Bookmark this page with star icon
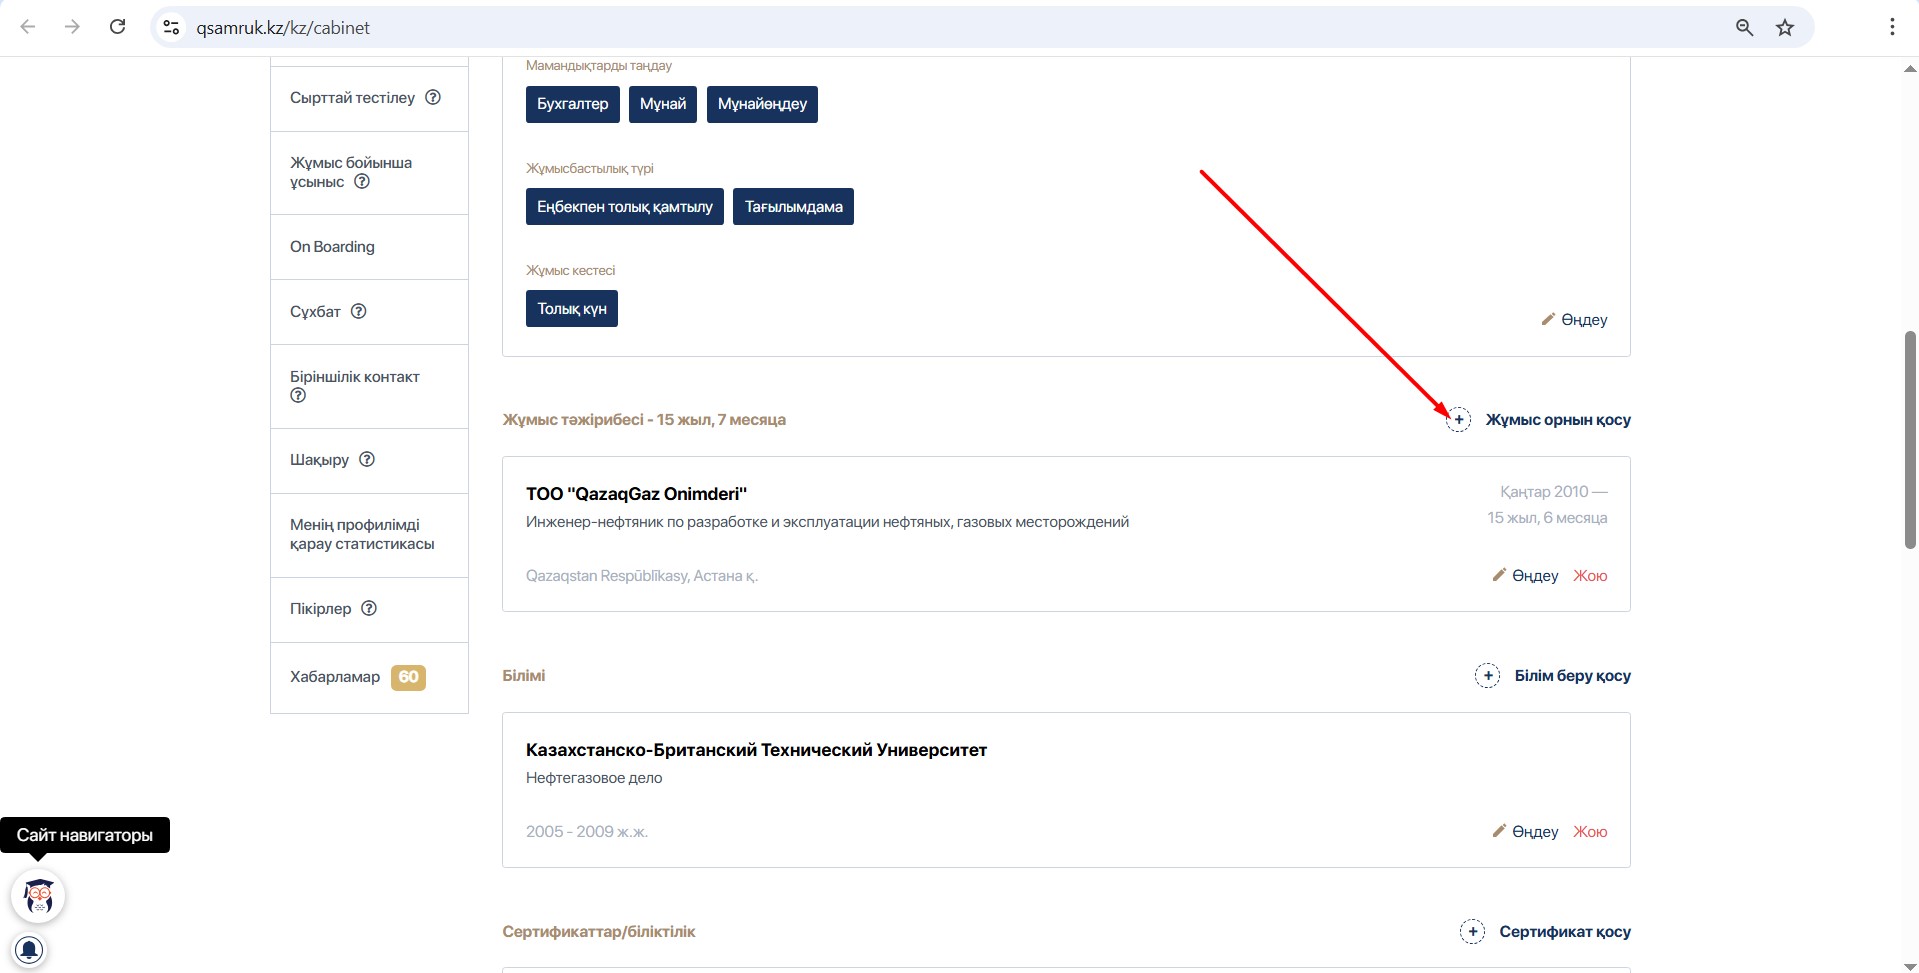The width and height of the screenshot is (1919, 973). pos(1785,28)
